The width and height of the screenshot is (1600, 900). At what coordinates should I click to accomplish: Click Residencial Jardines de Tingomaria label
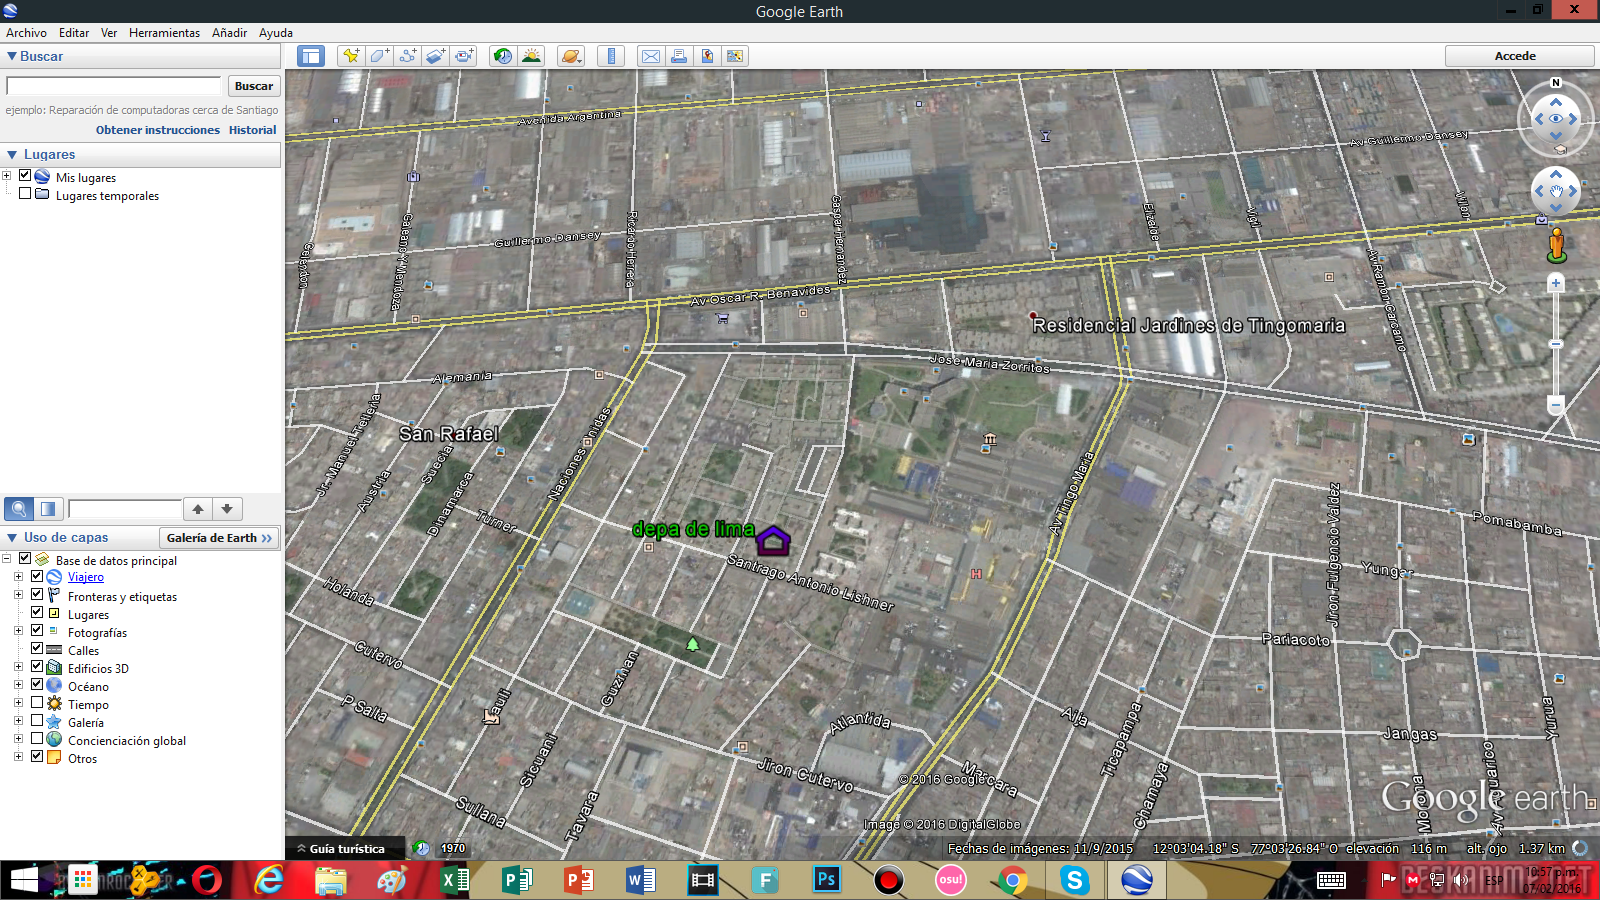tap(1189, 325)
